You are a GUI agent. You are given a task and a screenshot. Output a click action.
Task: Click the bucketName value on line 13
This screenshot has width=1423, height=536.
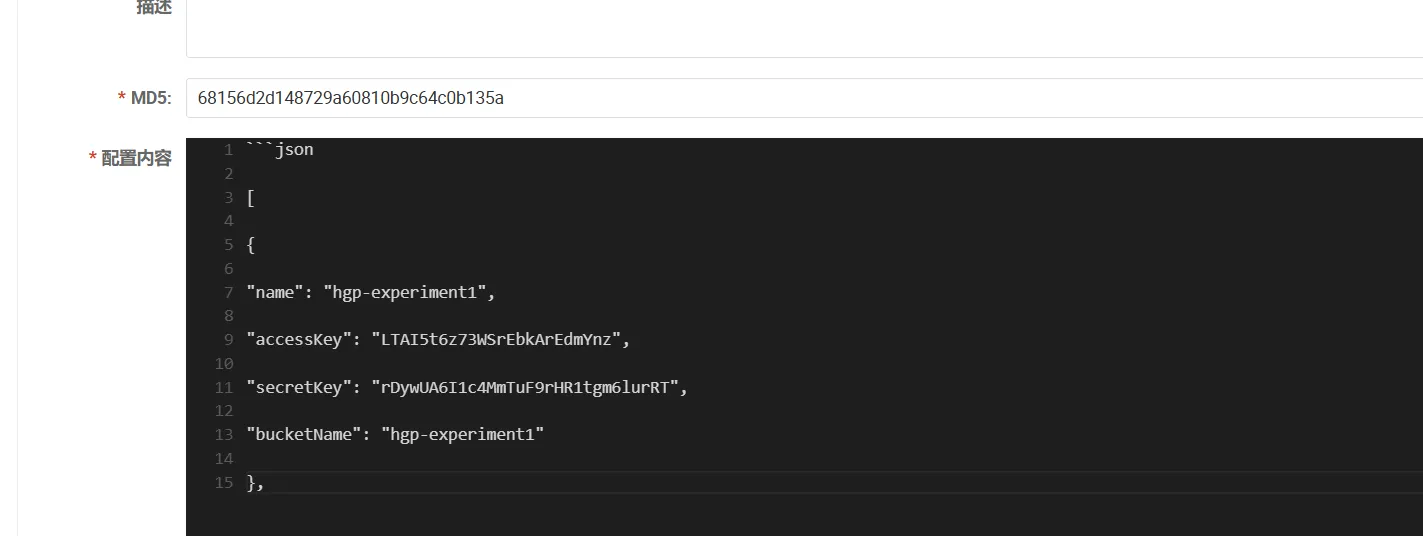pos(462,435)
